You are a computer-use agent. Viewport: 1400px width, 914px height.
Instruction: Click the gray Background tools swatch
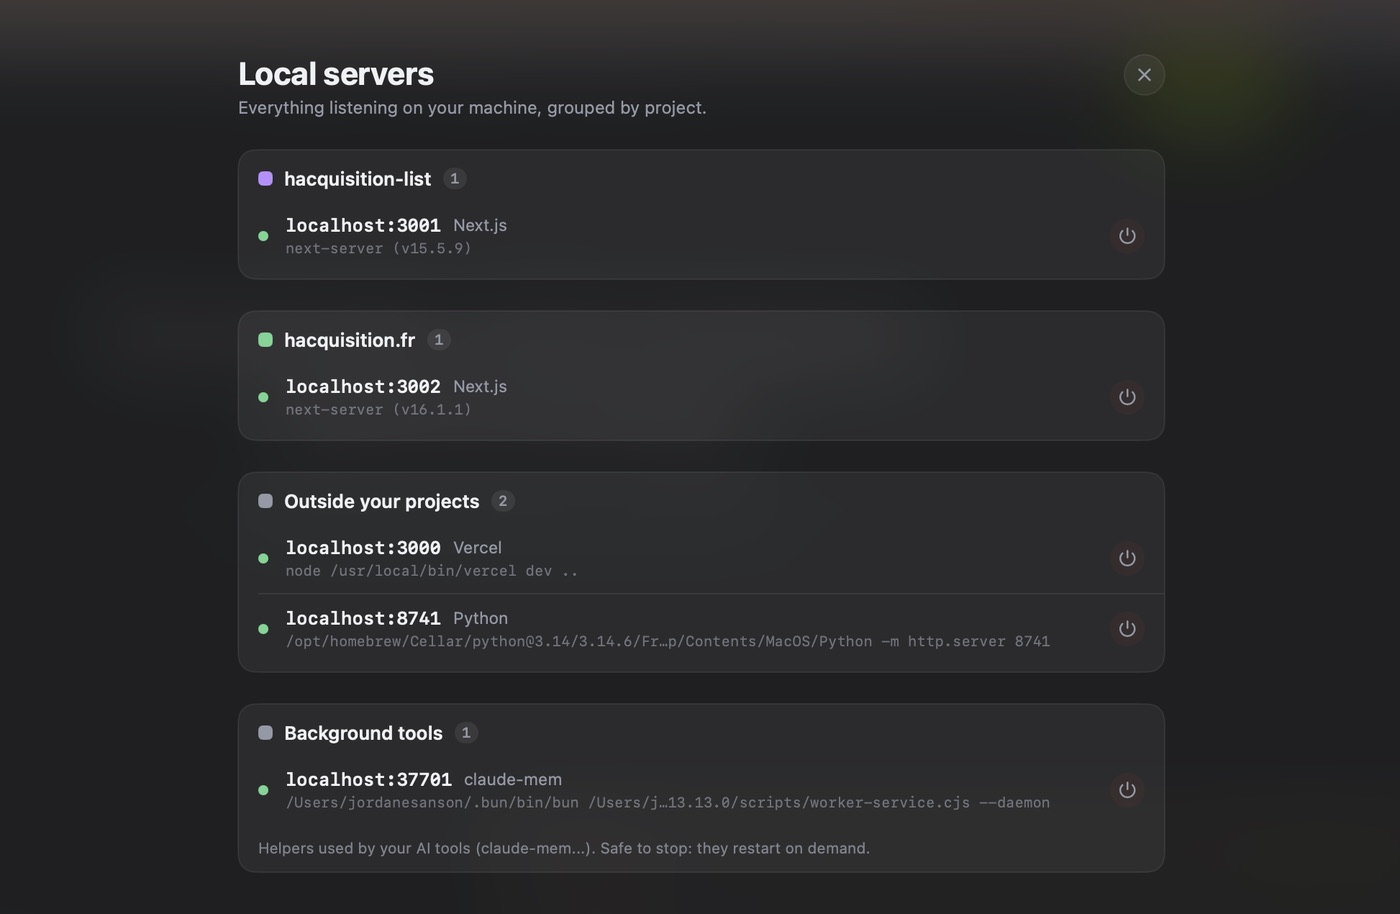point(265,733)
